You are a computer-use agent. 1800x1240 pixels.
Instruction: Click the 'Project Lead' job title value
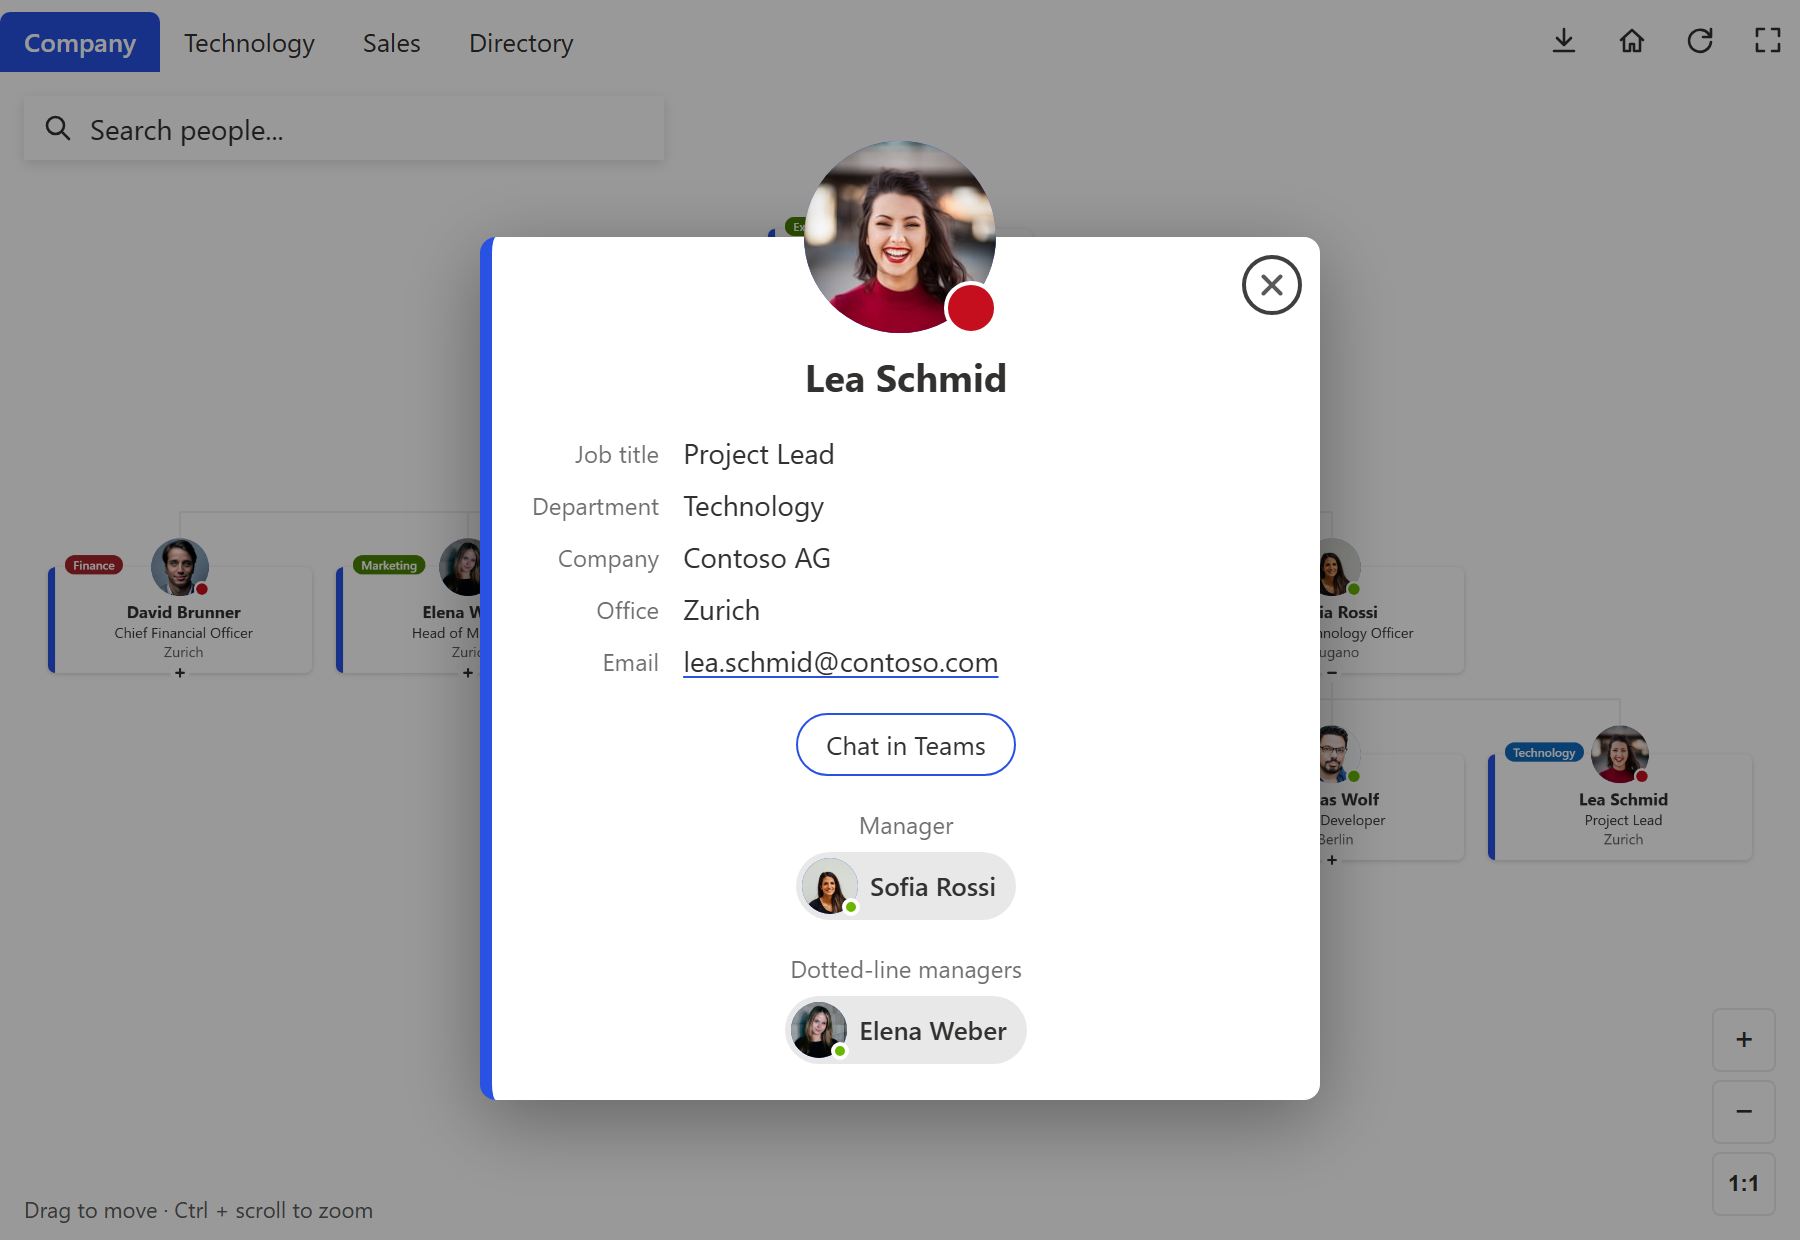pyautogui.click(x=758, y=455)
